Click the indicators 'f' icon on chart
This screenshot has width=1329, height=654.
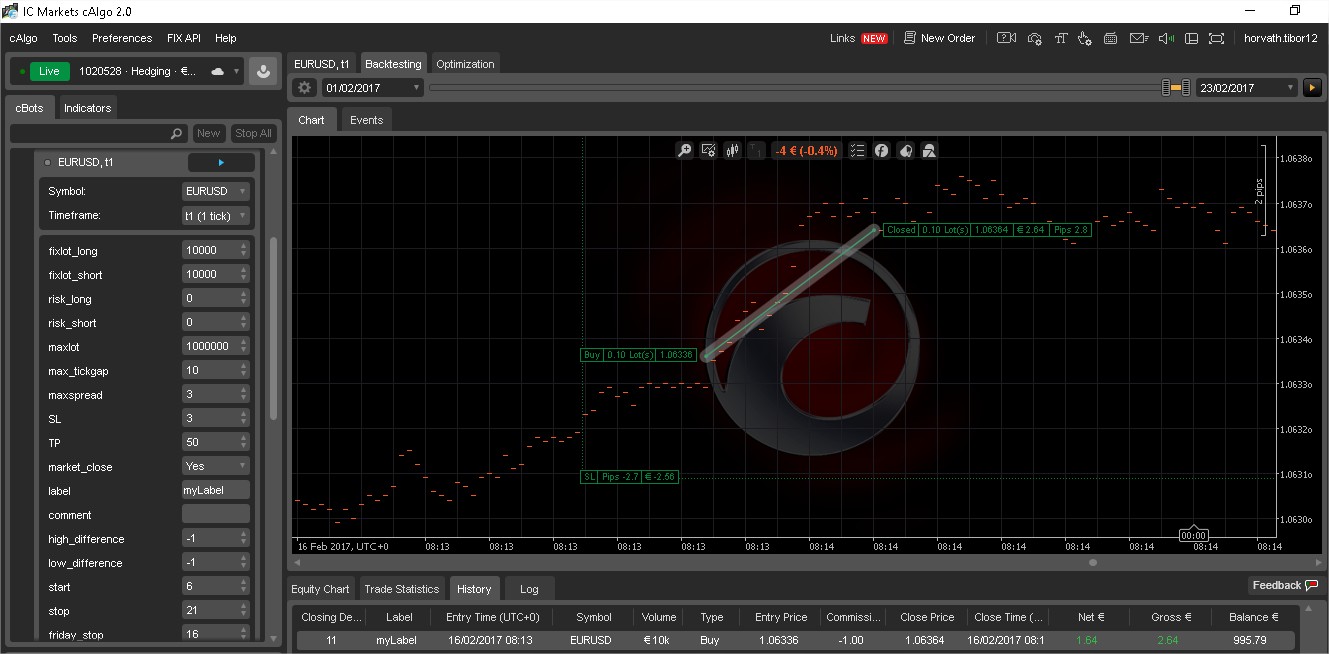(882, 150)
